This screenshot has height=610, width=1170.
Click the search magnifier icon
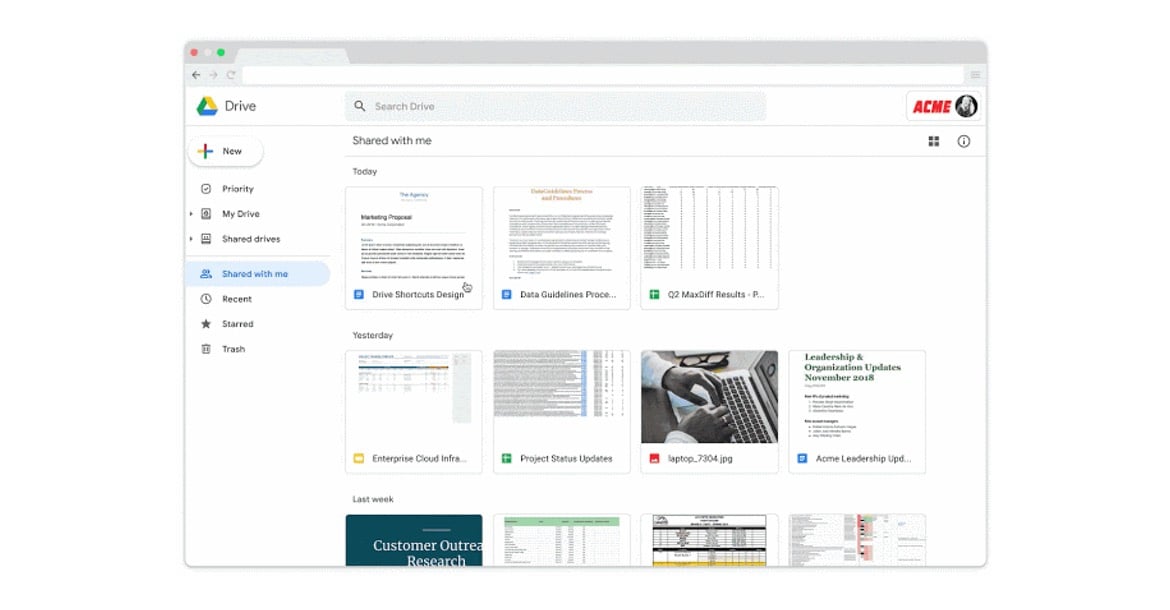[360, 106]
